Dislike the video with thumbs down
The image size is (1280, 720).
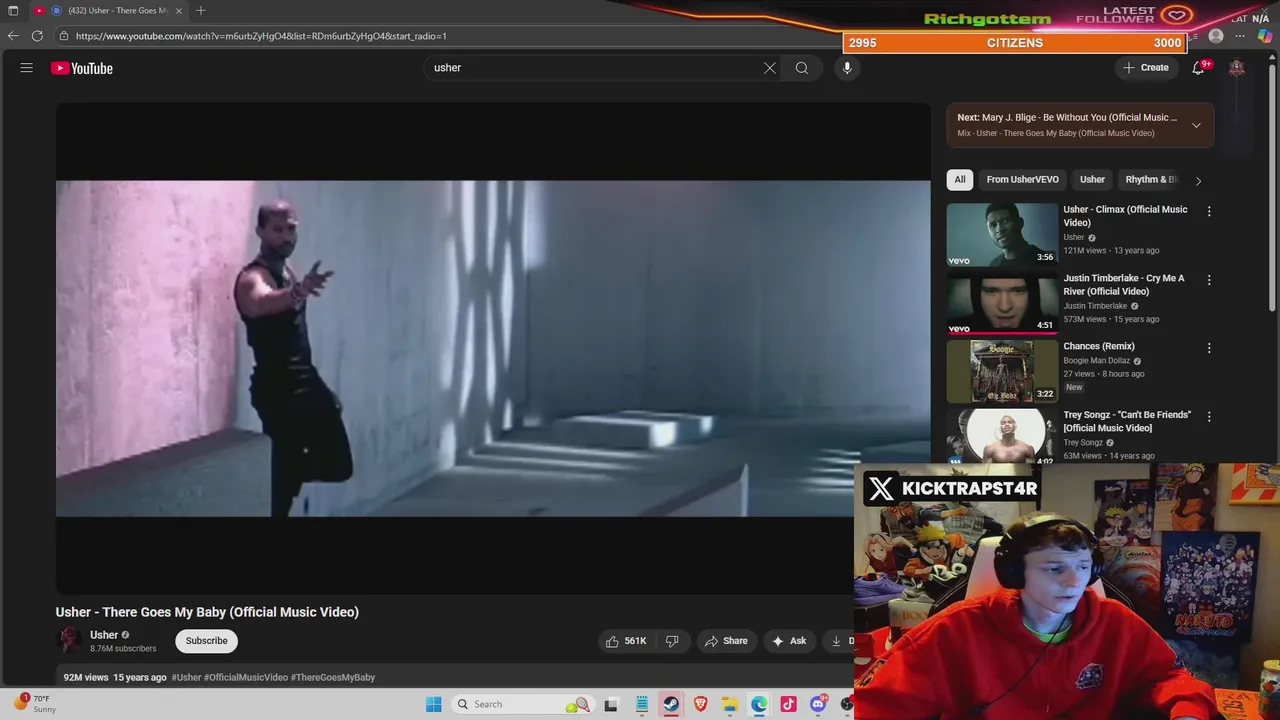(x=672, y=641)
